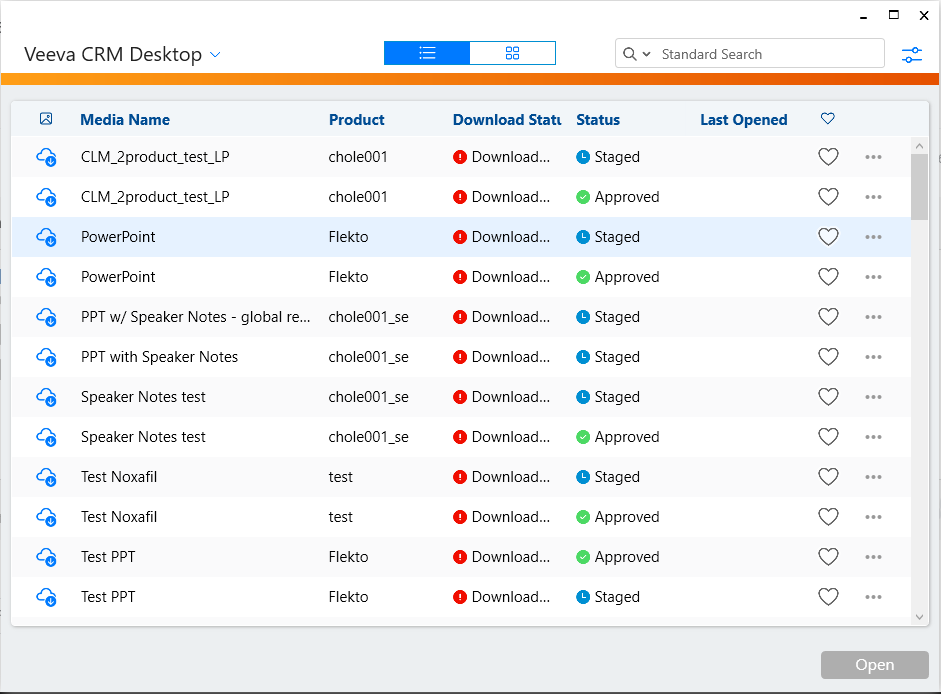Expand the Veeva CRM Desktop dropdown chevron
This screenshot has width=941, height=694.
tap(215, 55)
